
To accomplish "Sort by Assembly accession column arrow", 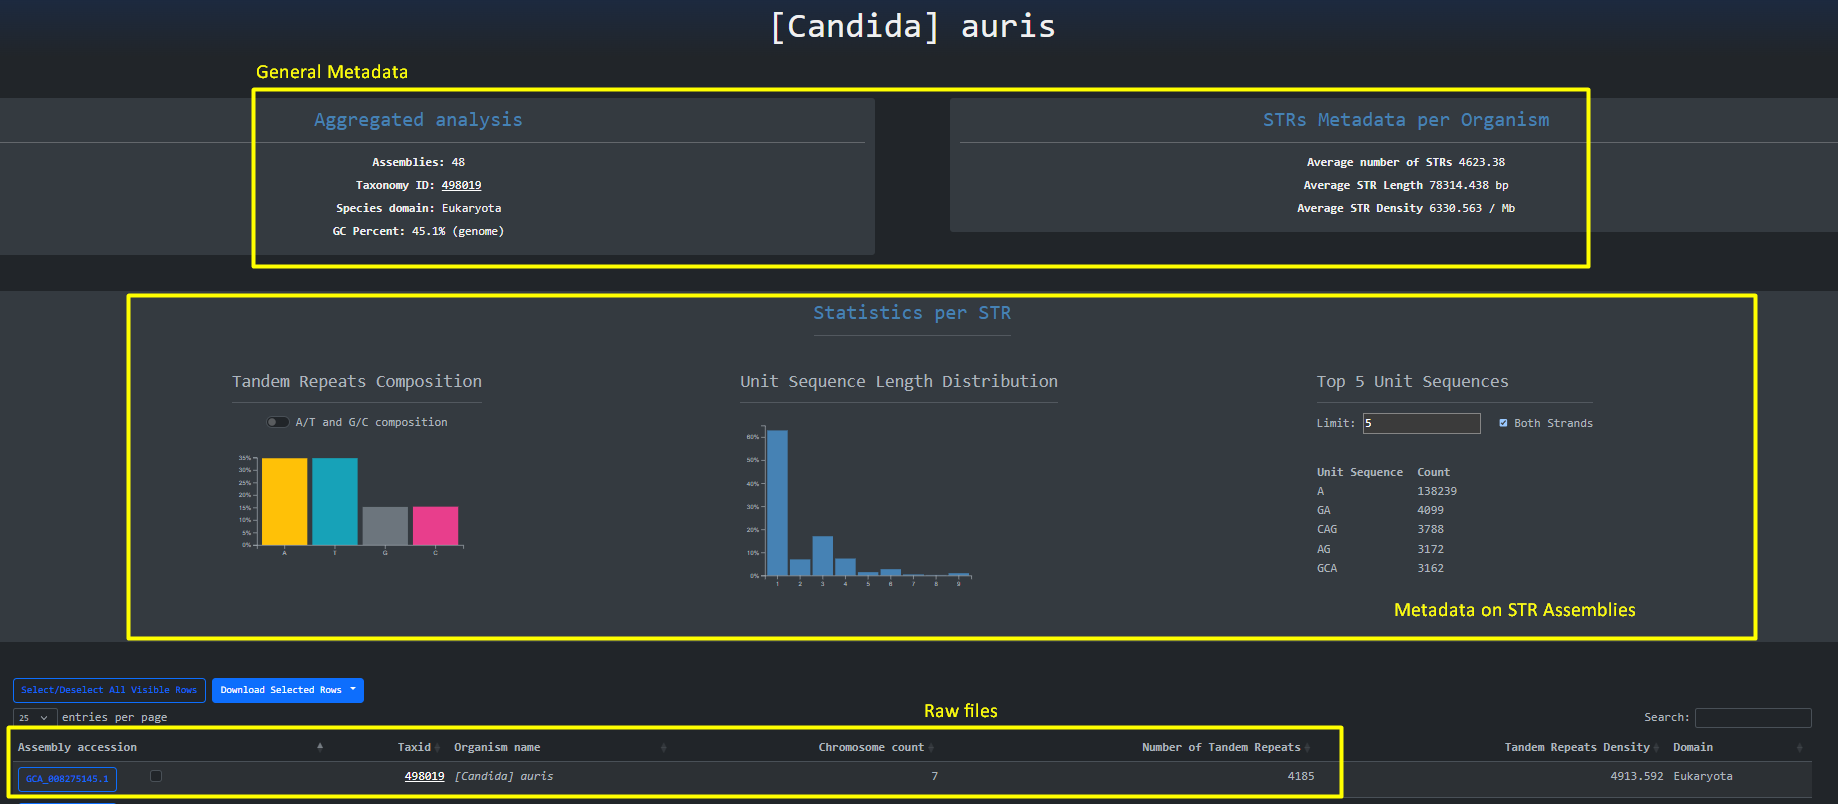I will (320, 747).
